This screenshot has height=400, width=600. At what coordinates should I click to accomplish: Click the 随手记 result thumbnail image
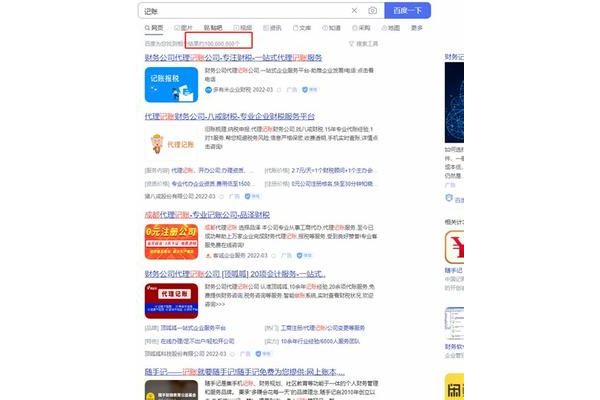tap(171, 390)
